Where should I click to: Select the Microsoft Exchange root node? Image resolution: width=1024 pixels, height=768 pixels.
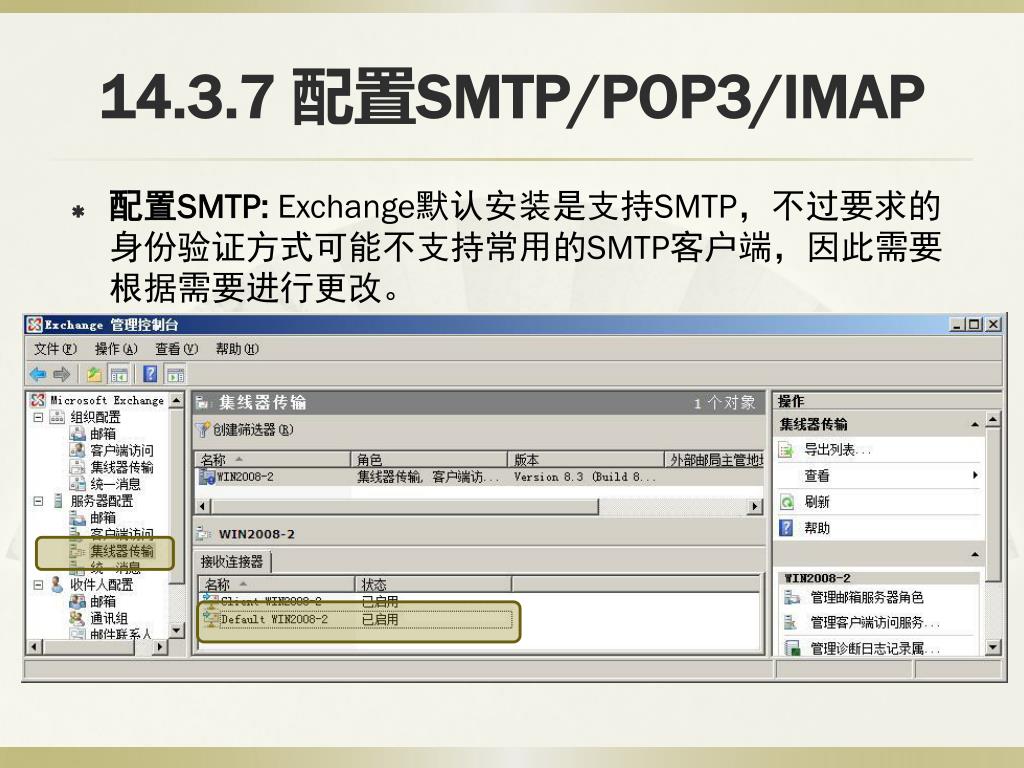click(107, 400)
